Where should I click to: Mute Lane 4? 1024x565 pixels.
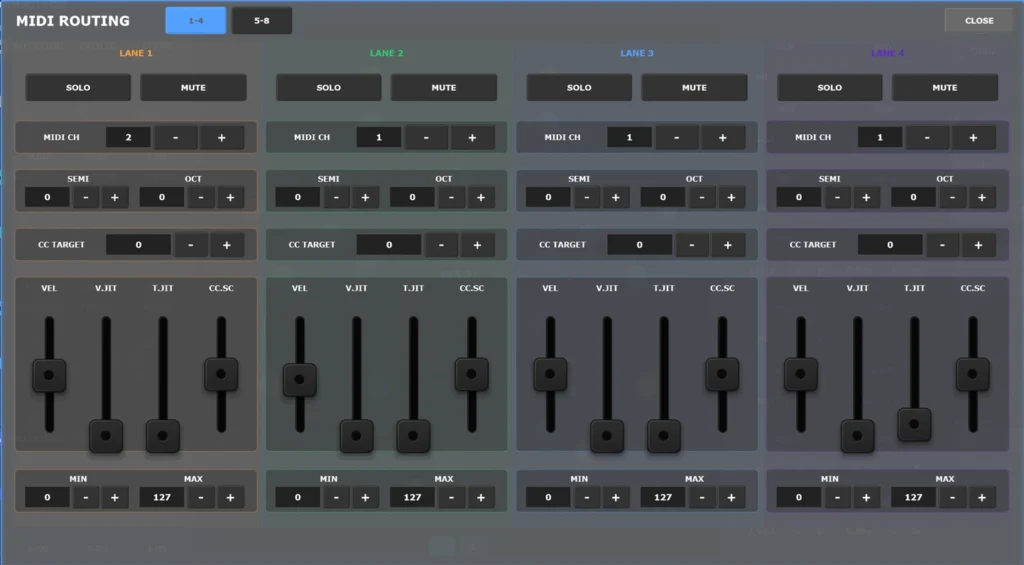(945, 88)
